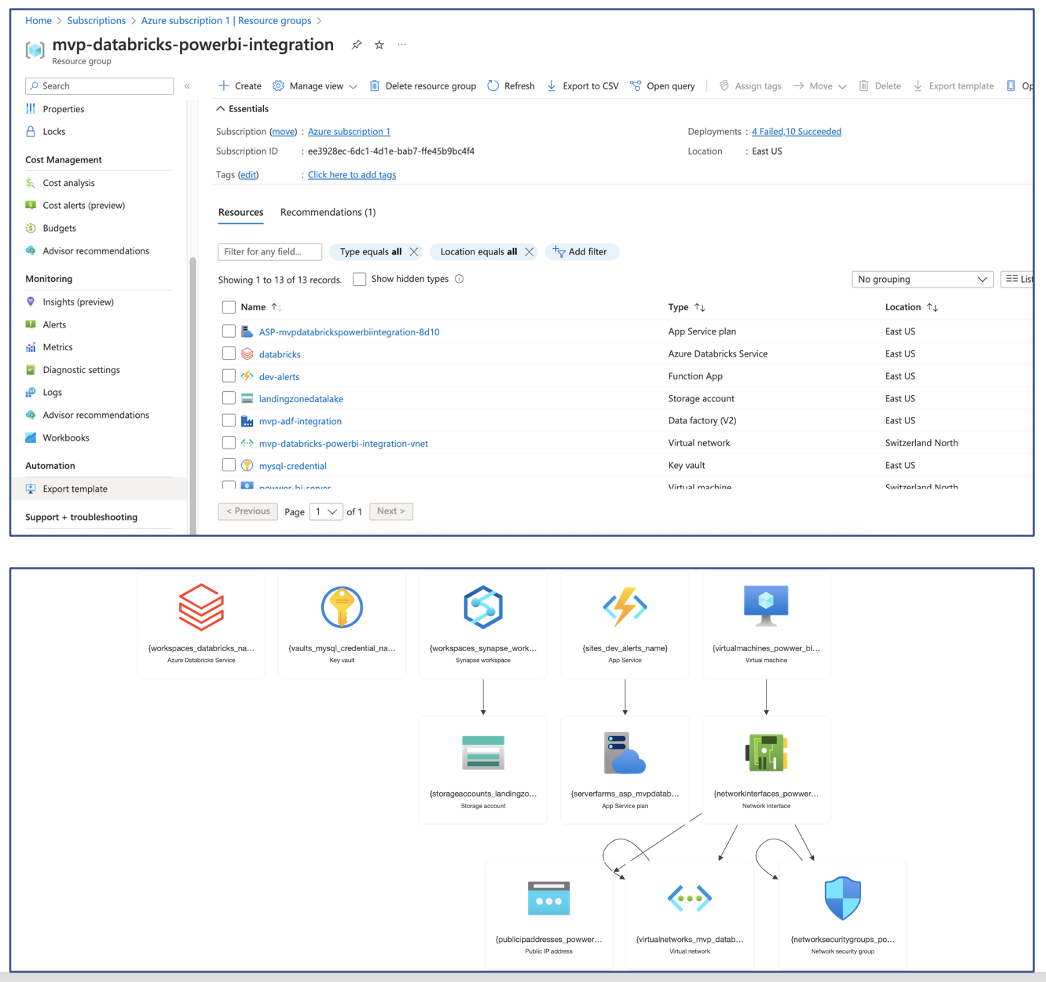Click Delete resource group button
Image resolution: width=1046 pixels, height=982 pixels.
423,86
